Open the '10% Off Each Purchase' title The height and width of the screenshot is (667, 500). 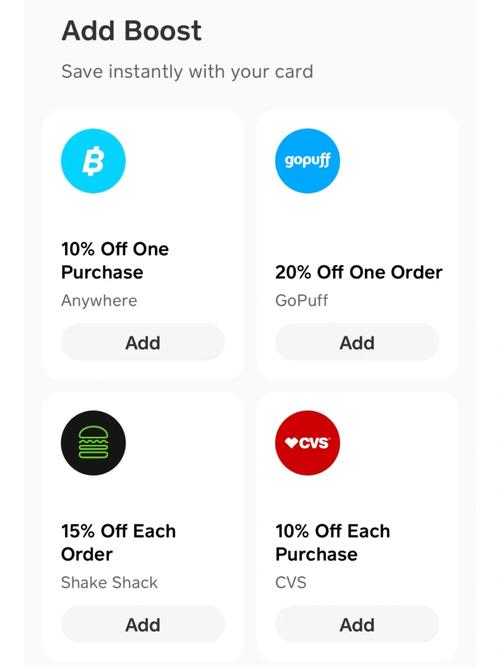332,543
